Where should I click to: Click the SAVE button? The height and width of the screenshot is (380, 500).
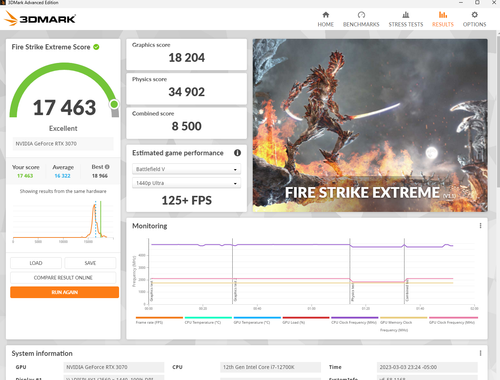point(90,263)
